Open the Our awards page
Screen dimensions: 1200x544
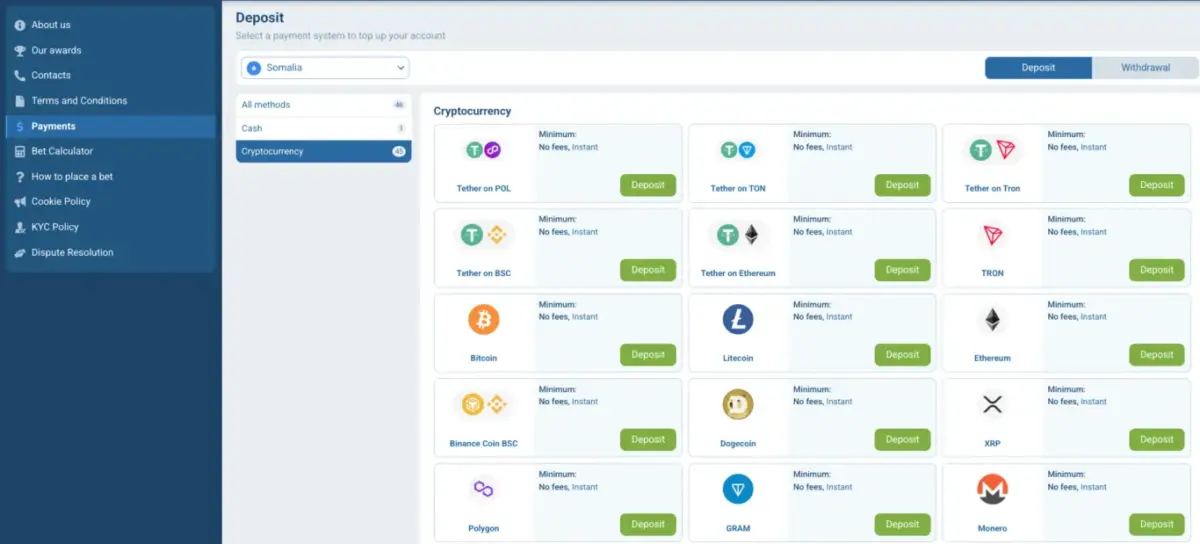pos(110,50)
